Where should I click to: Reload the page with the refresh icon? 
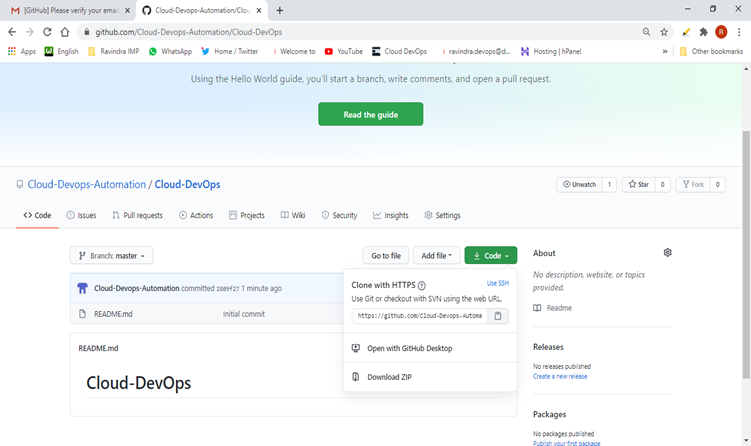click(47, 32)
